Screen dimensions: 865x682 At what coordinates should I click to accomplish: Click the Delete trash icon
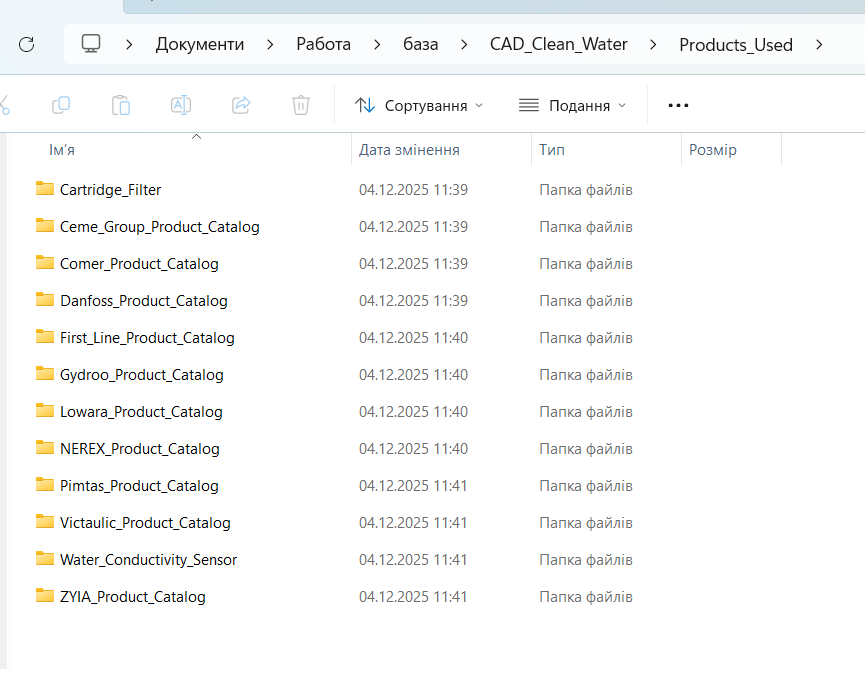(x=301, y=105)
